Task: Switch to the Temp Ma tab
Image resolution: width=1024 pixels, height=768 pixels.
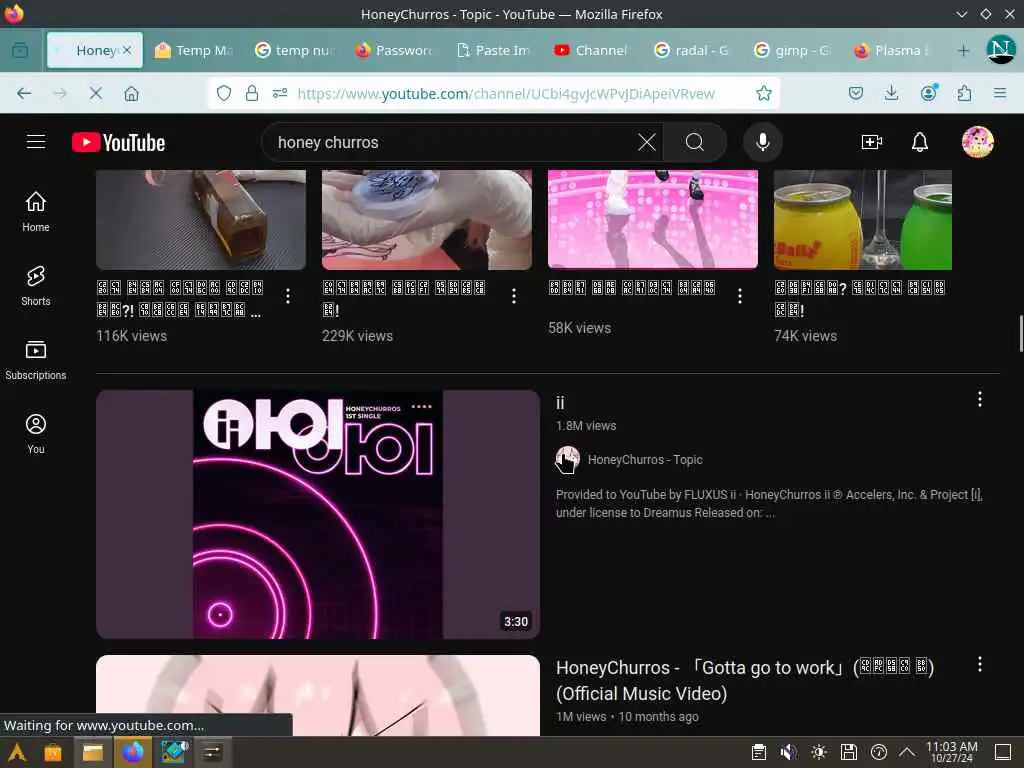Action: coord(195,50)
